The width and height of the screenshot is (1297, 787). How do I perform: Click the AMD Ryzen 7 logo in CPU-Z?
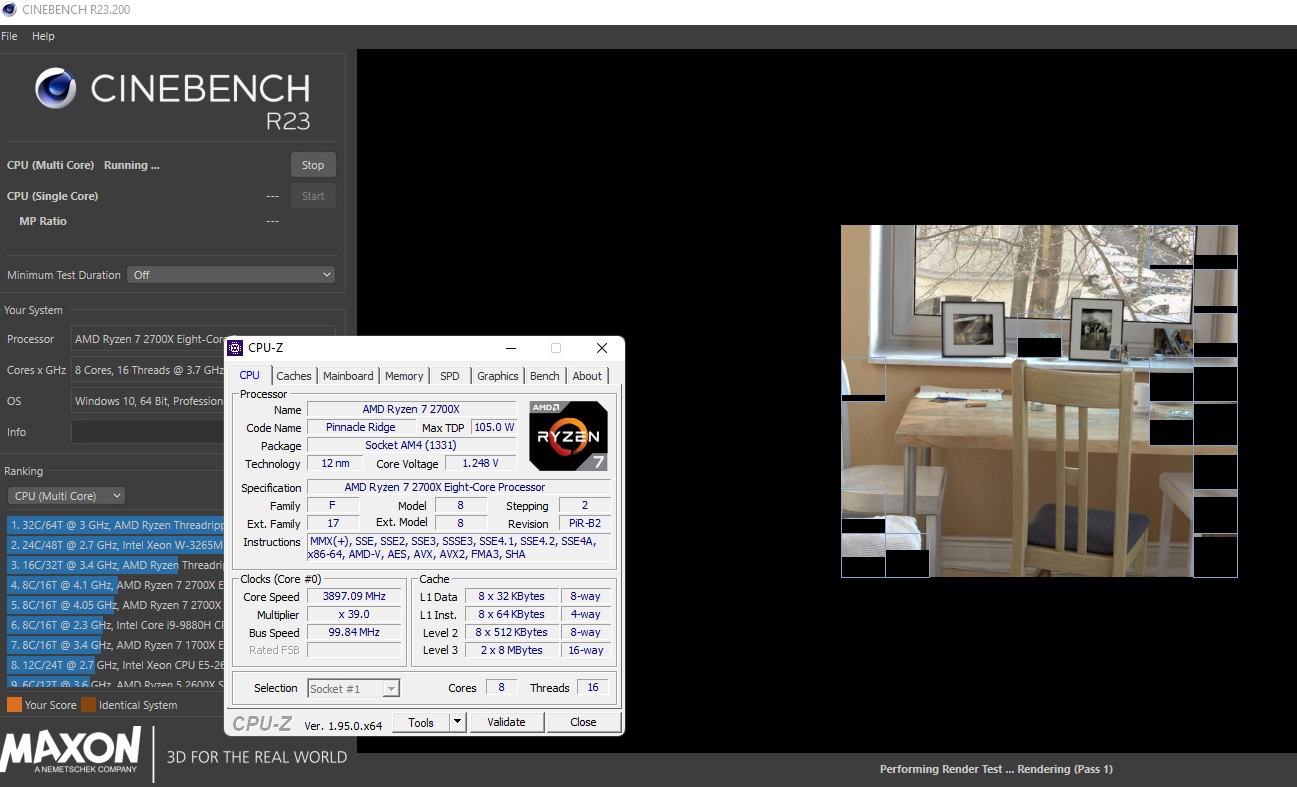[568, 436]
